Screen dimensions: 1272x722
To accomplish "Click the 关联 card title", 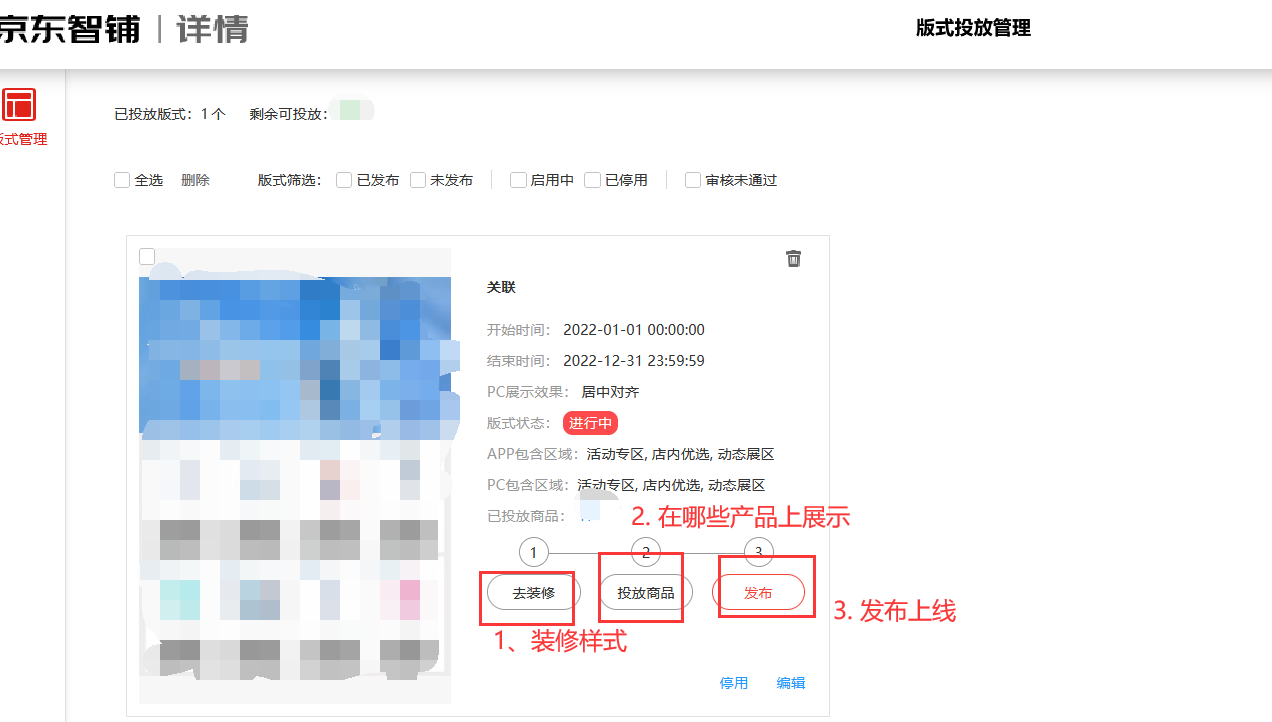I will point(501,287).
